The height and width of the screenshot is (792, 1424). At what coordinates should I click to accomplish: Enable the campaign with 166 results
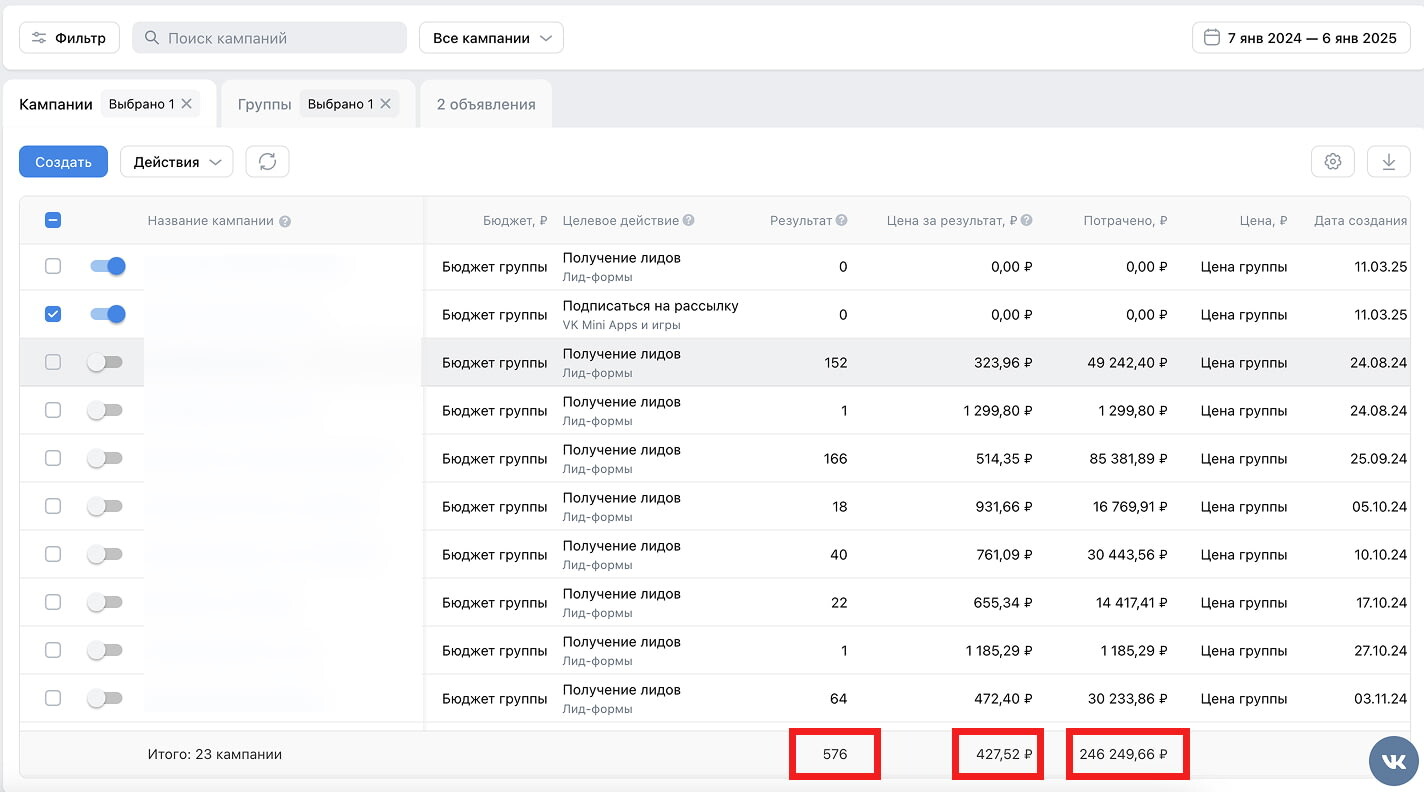[105, 458]
